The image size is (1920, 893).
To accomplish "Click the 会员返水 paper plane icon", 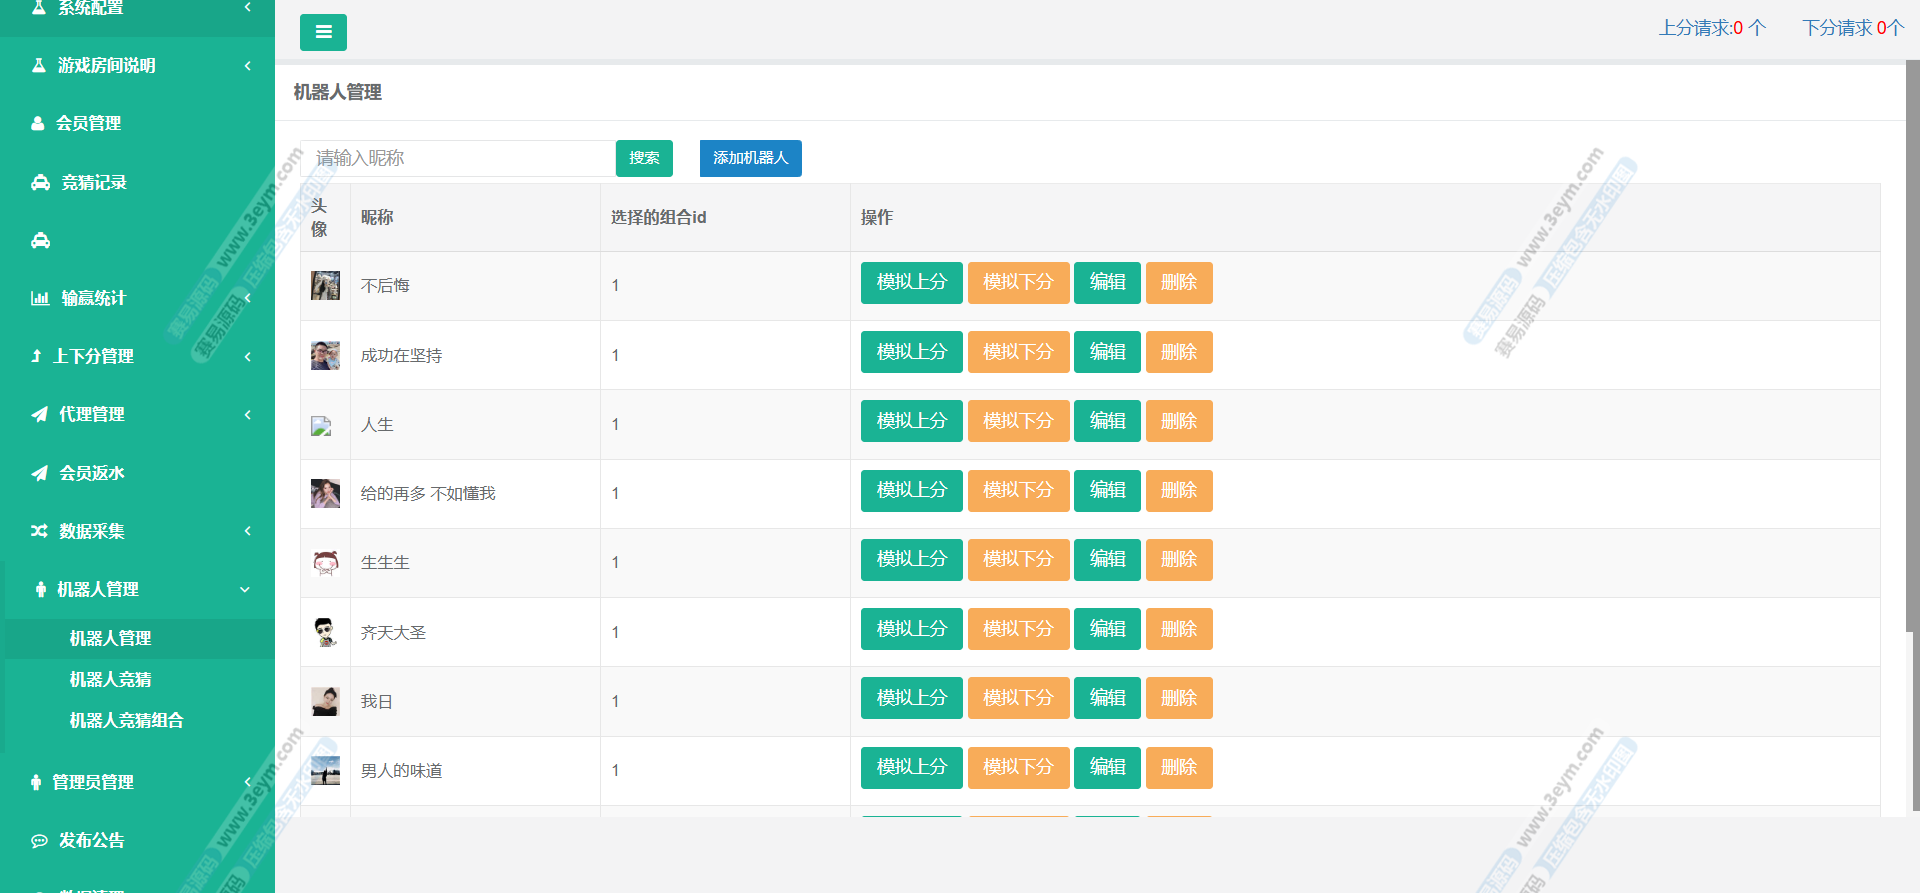I will pyautogui.click(x=39, y=473).
